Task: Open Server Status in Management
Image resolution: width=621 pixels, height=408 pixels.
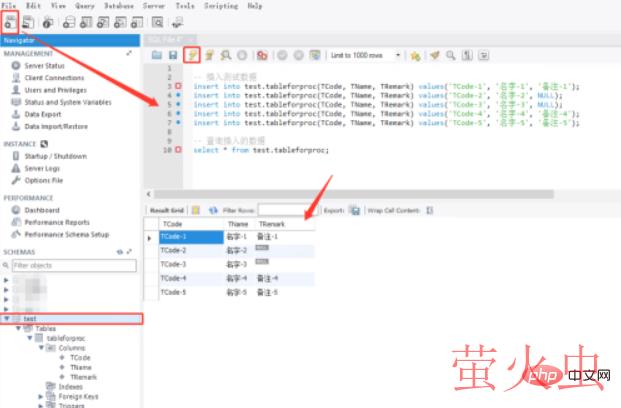Action: (x=47, y=66)
